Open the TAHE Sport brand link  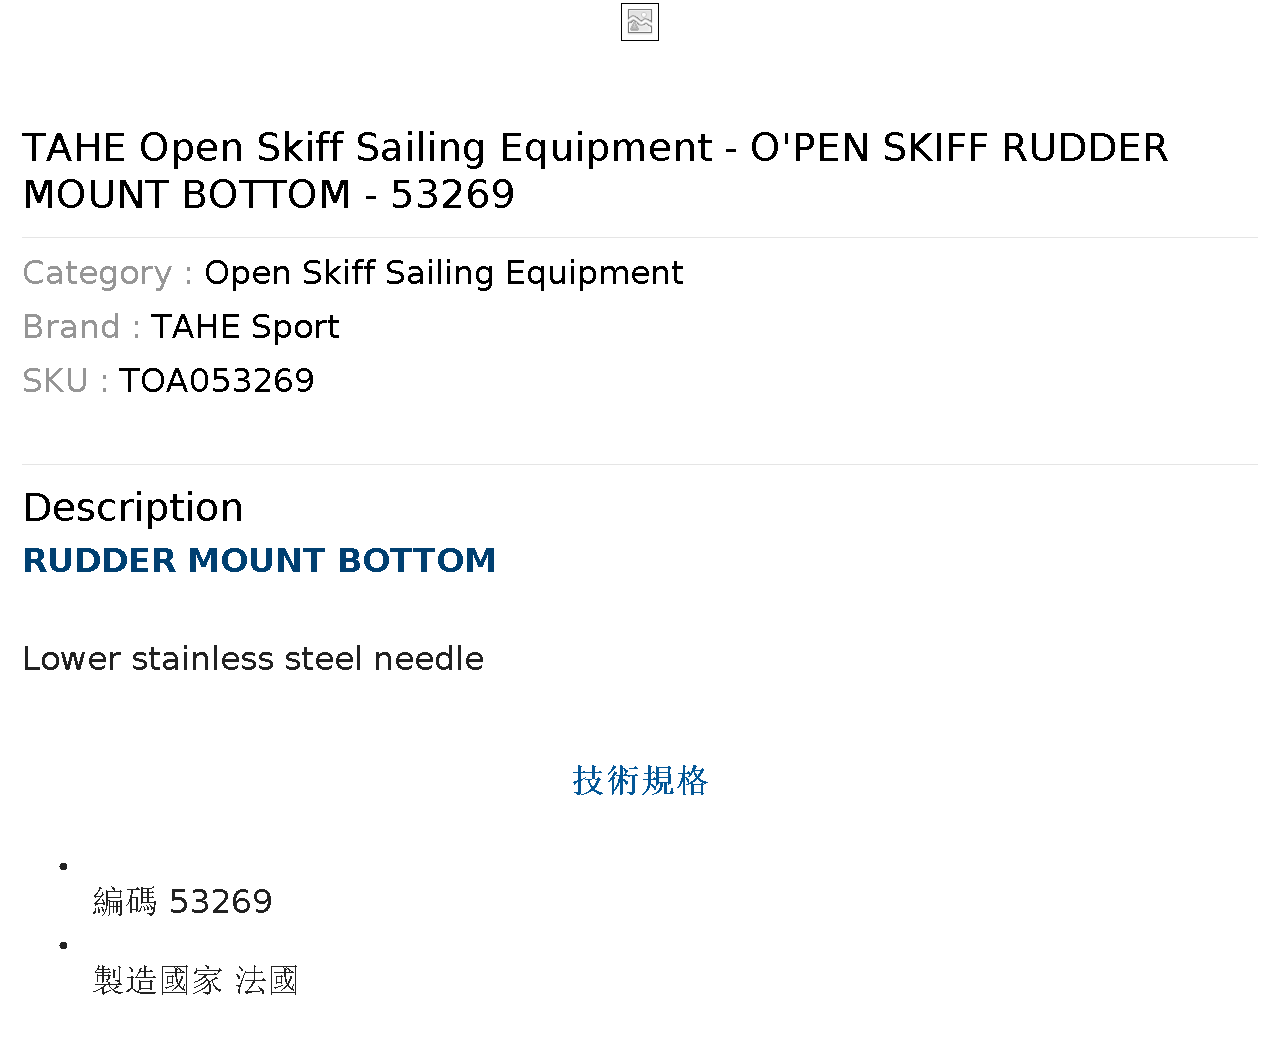[x=245, y=327]
